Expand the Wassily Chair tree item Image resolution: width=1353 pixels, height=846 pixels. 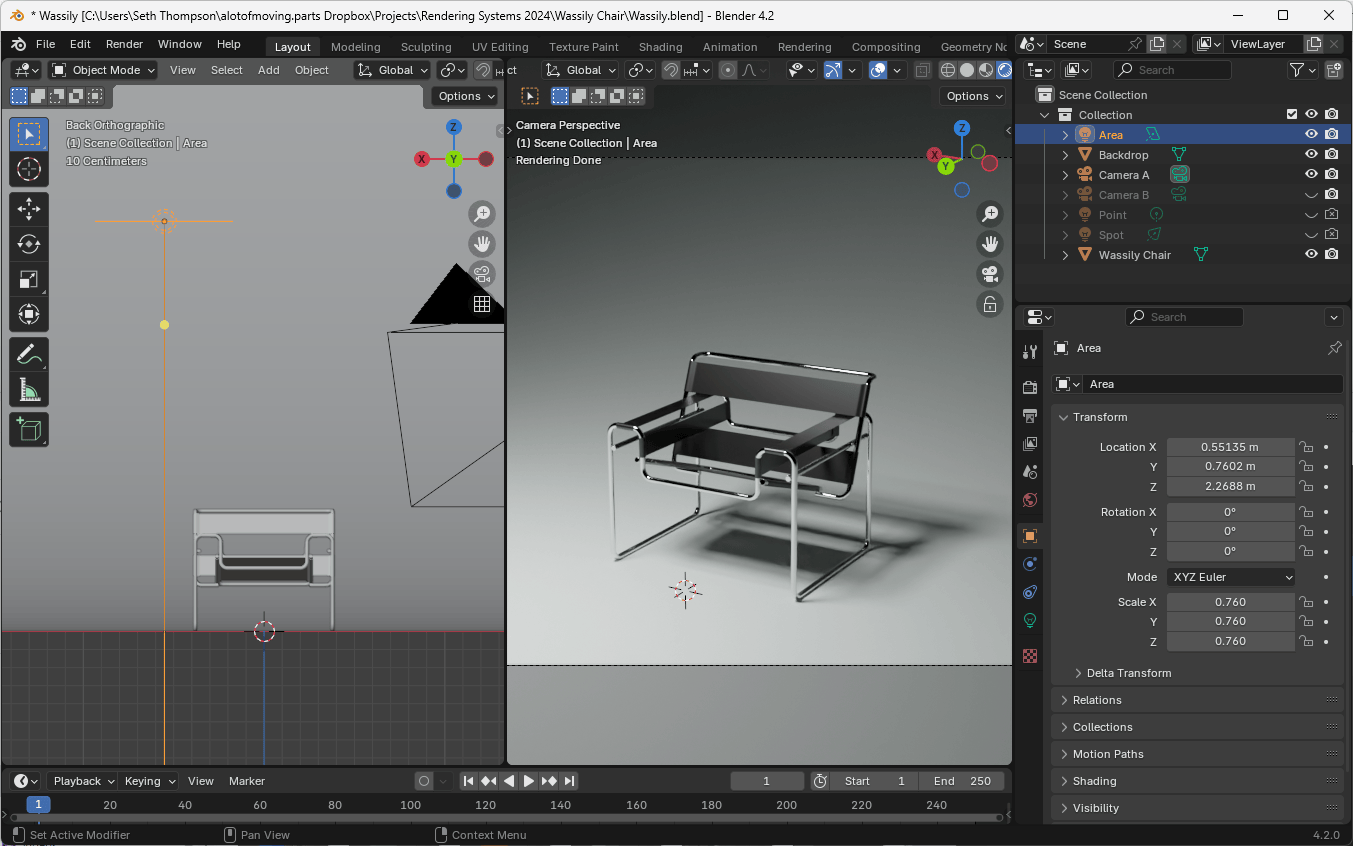coord(1065,255)
